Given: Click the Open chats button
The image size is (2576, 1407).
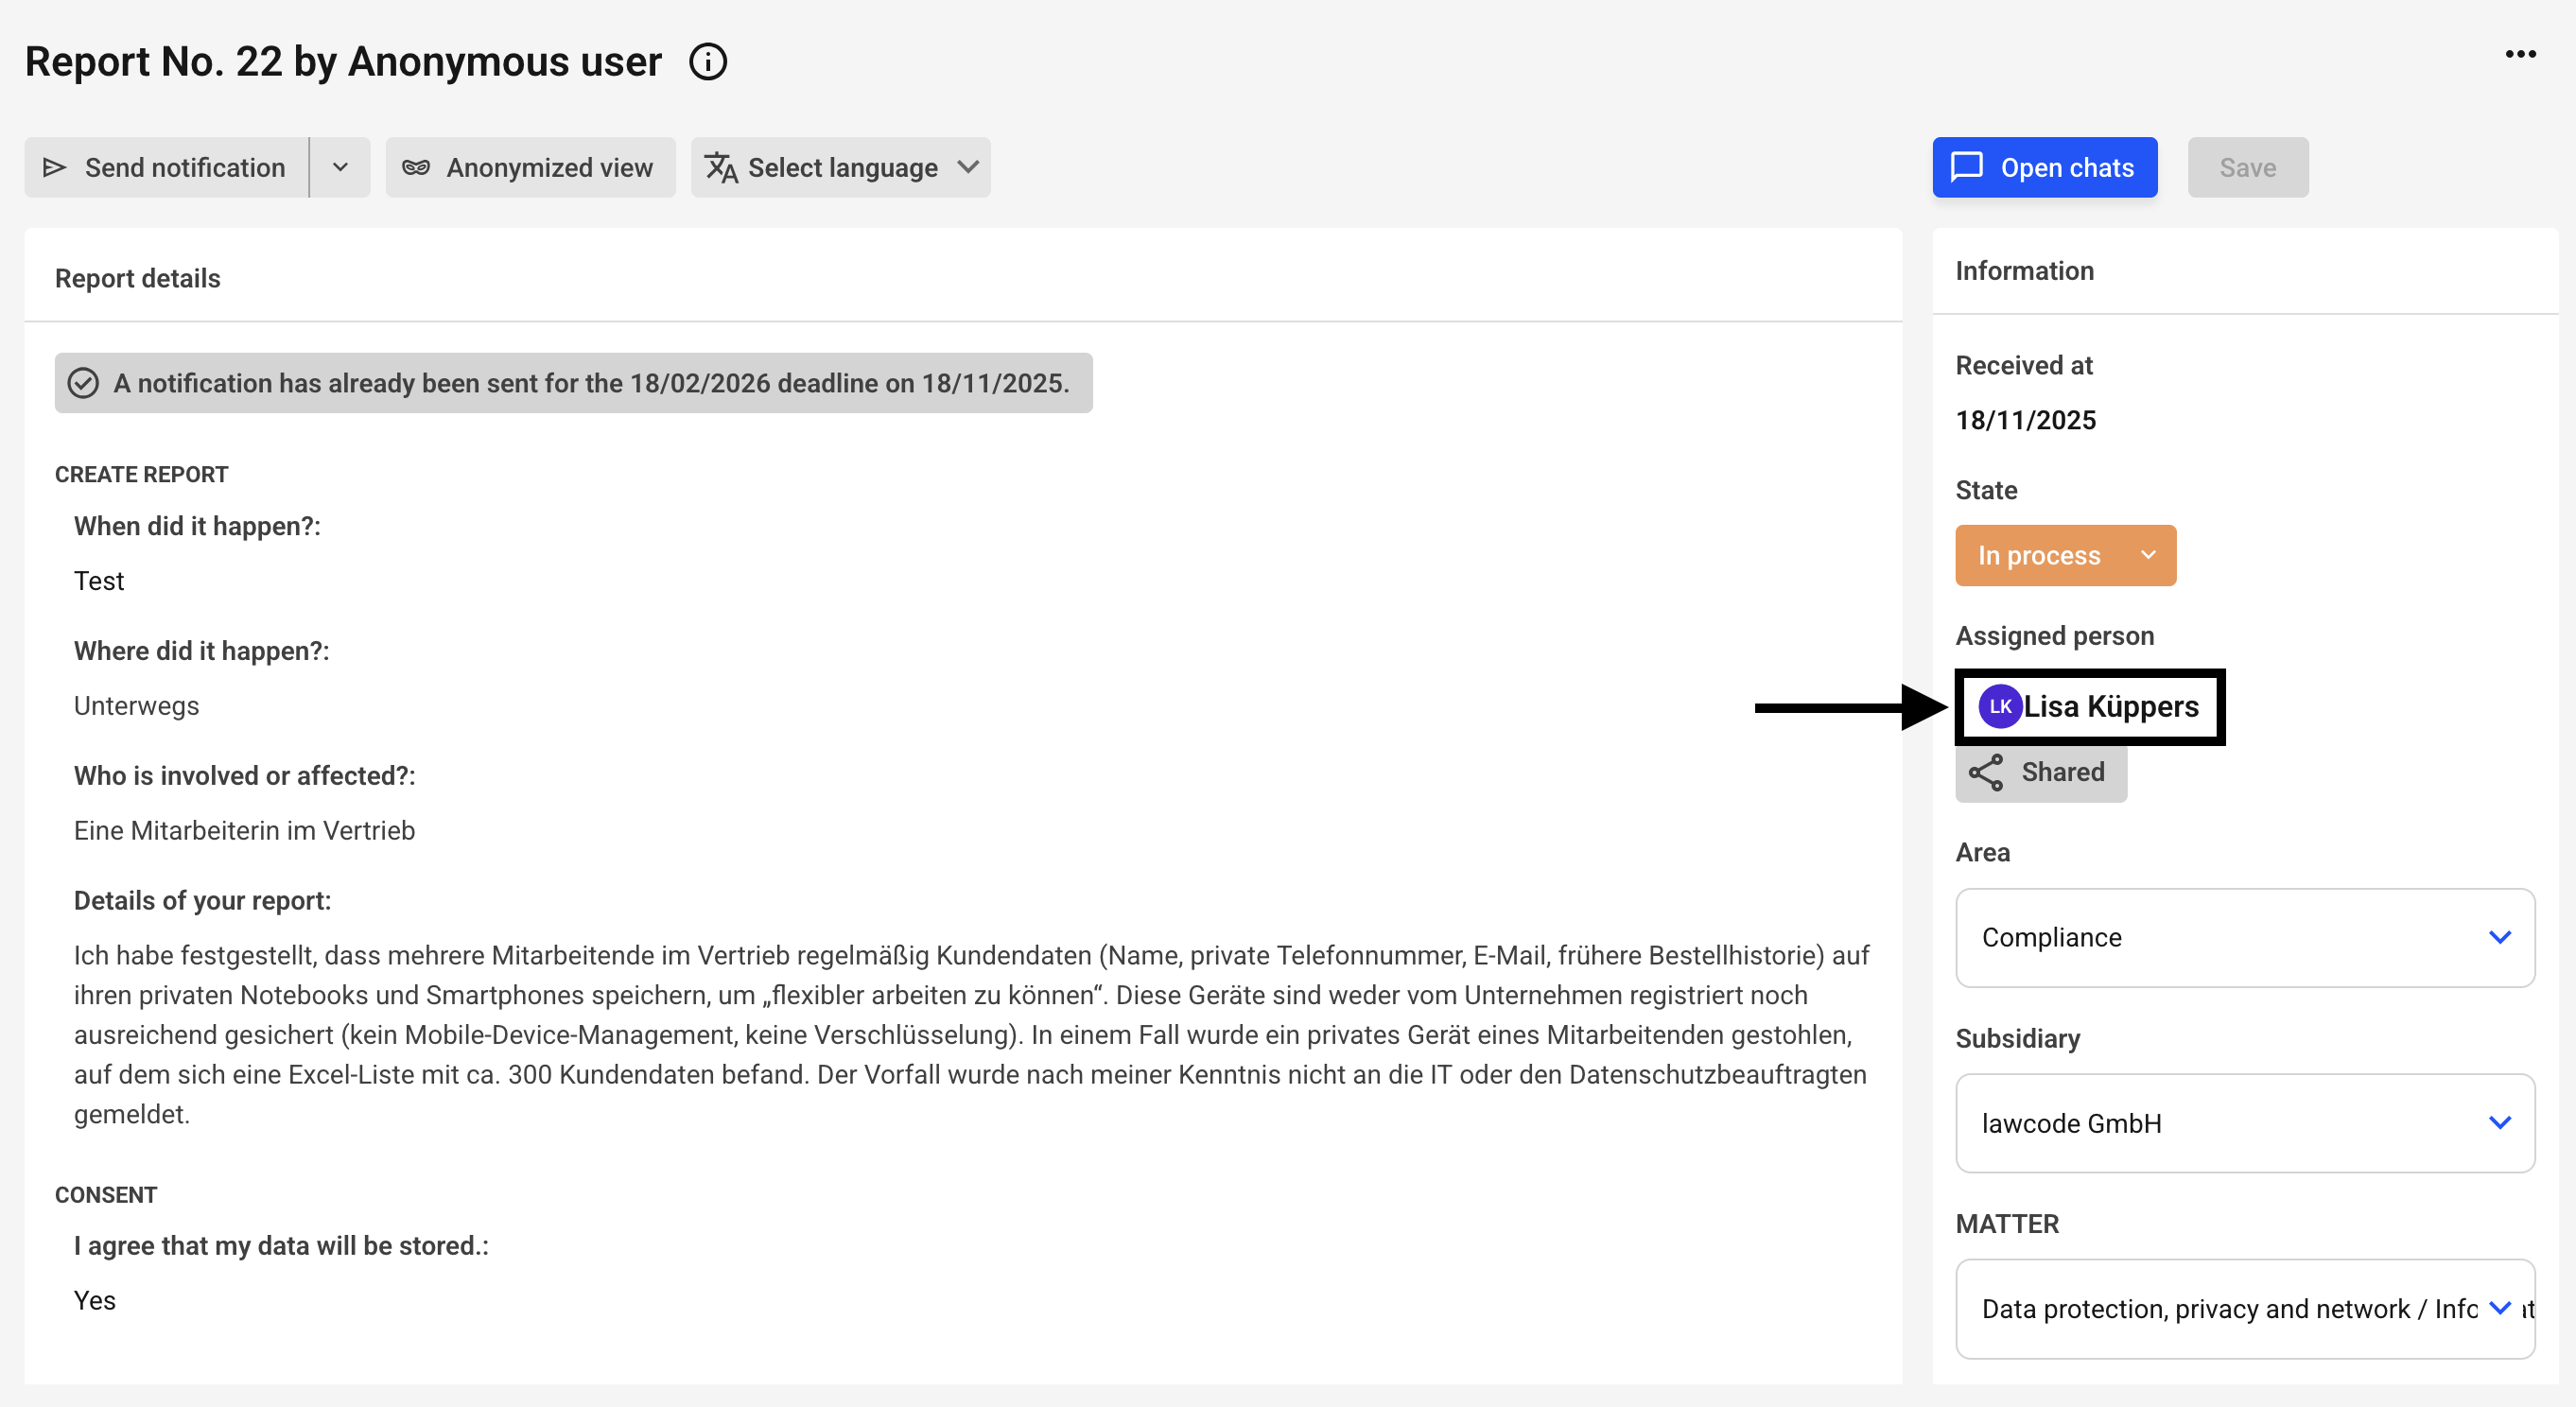Looking at the screenshot, I should point(2045,168).
